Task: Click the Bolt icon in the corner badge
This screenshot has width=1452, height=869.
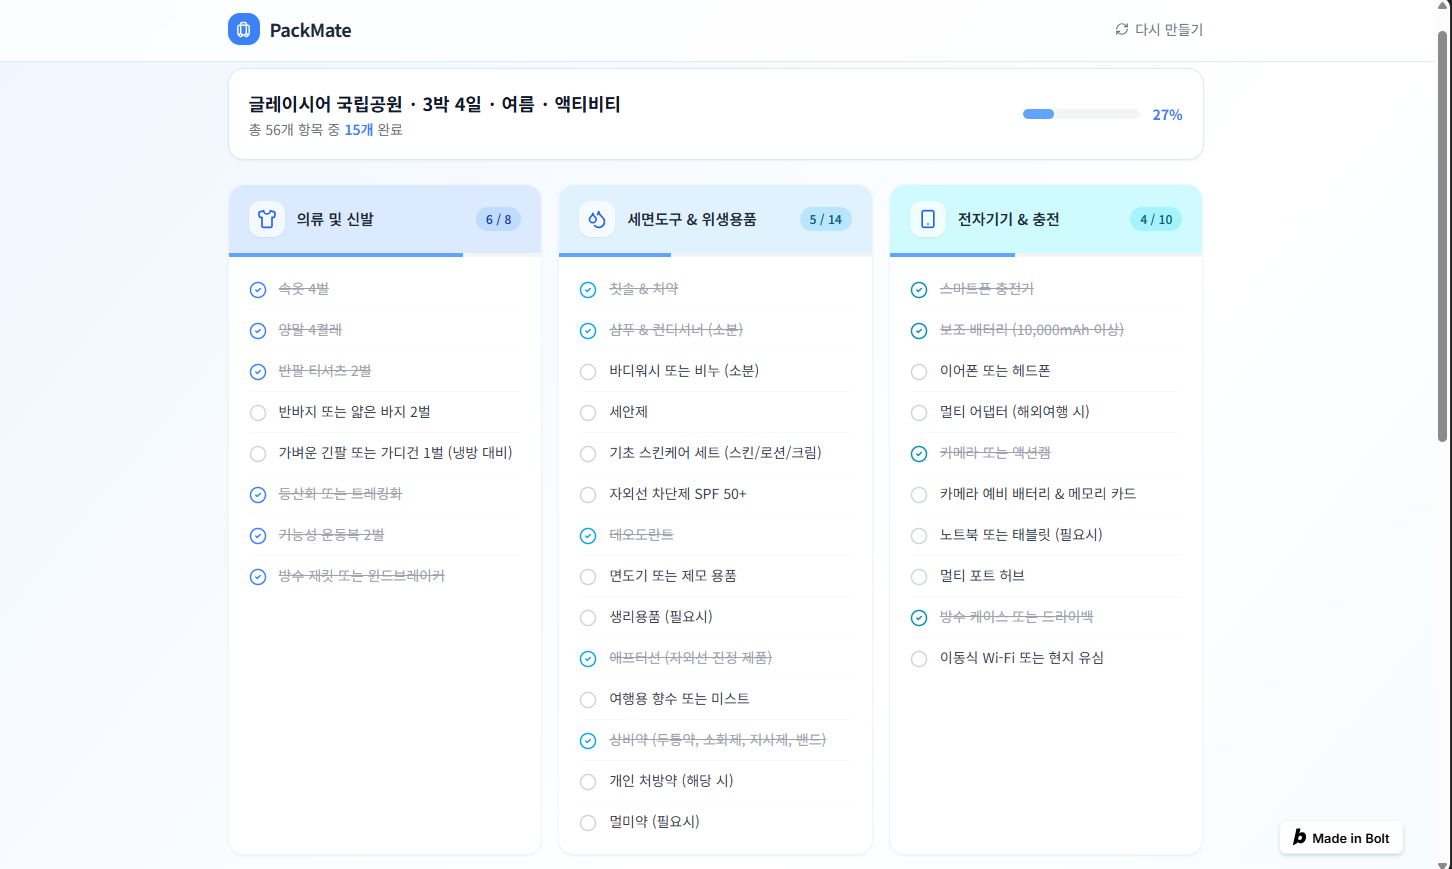Action: point(1298,837)
